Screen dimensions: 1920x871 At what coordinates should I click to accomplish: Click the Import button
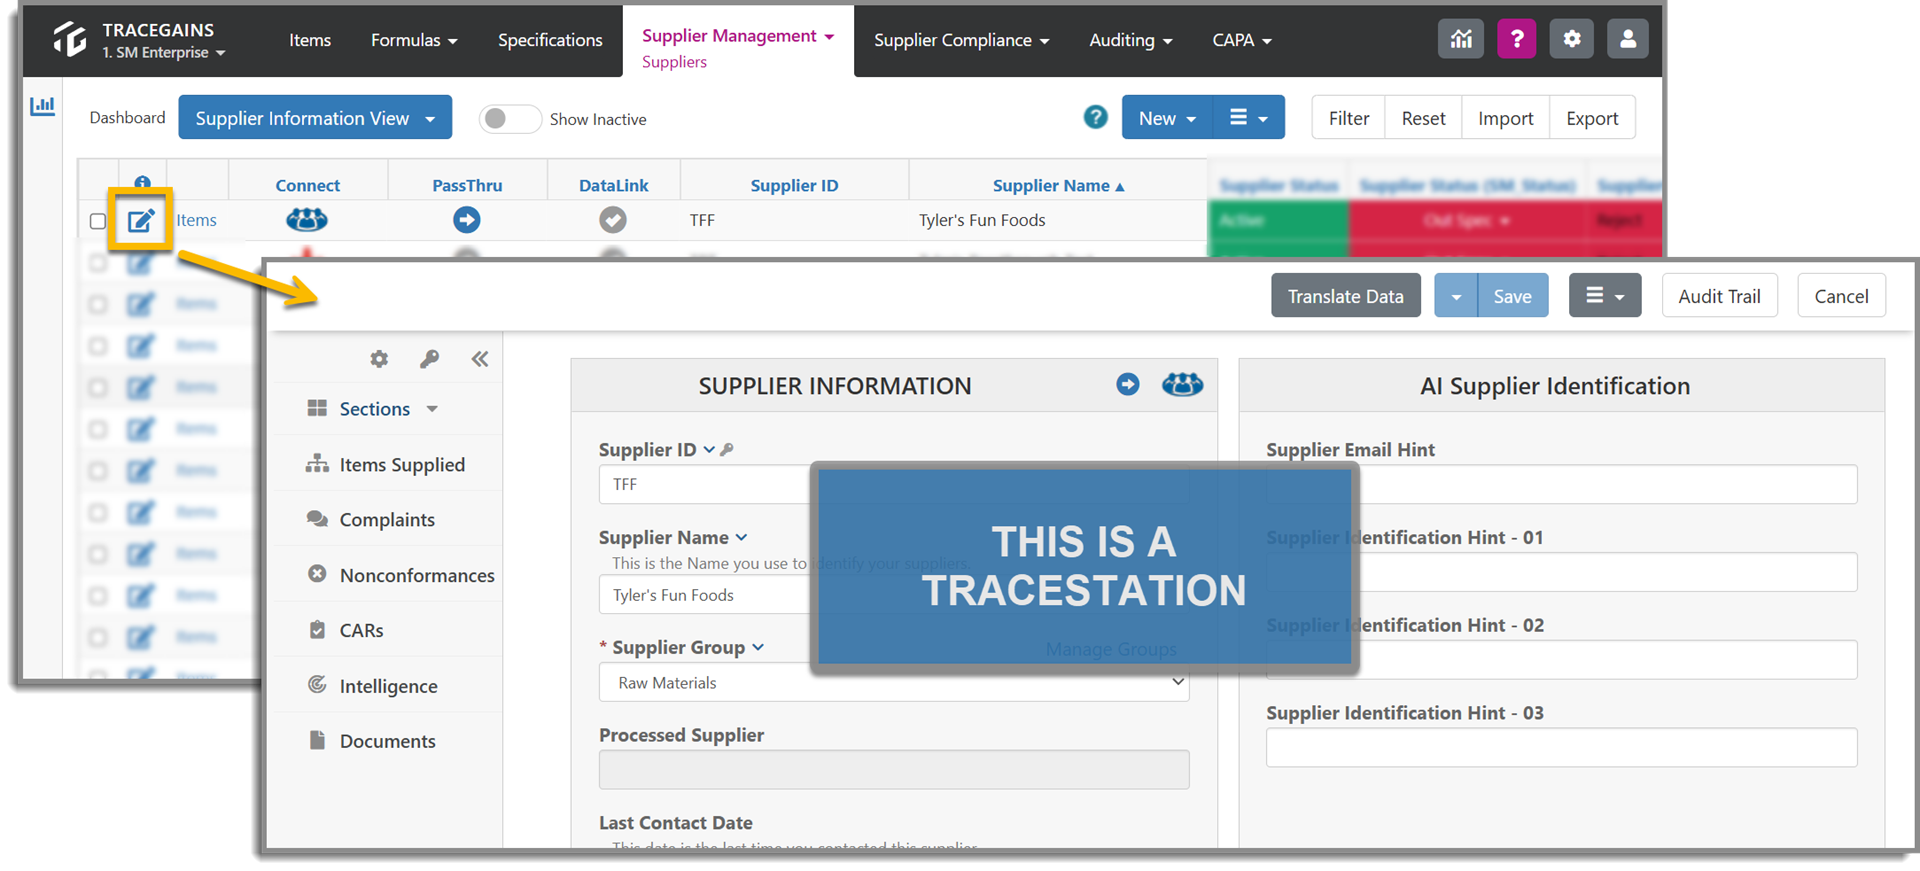[x=1505, y=118]
